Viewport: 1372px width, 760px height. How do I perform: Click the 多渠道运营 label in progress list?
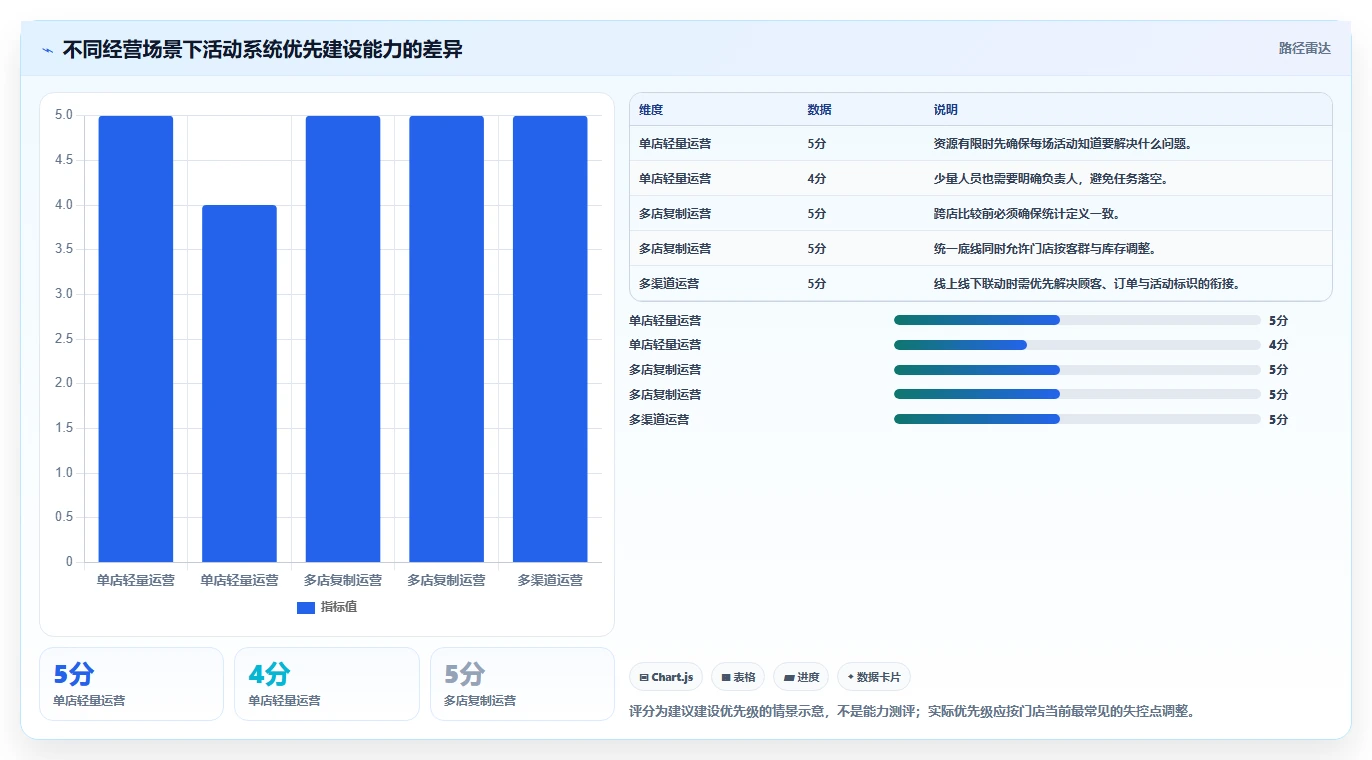[659, 419]
